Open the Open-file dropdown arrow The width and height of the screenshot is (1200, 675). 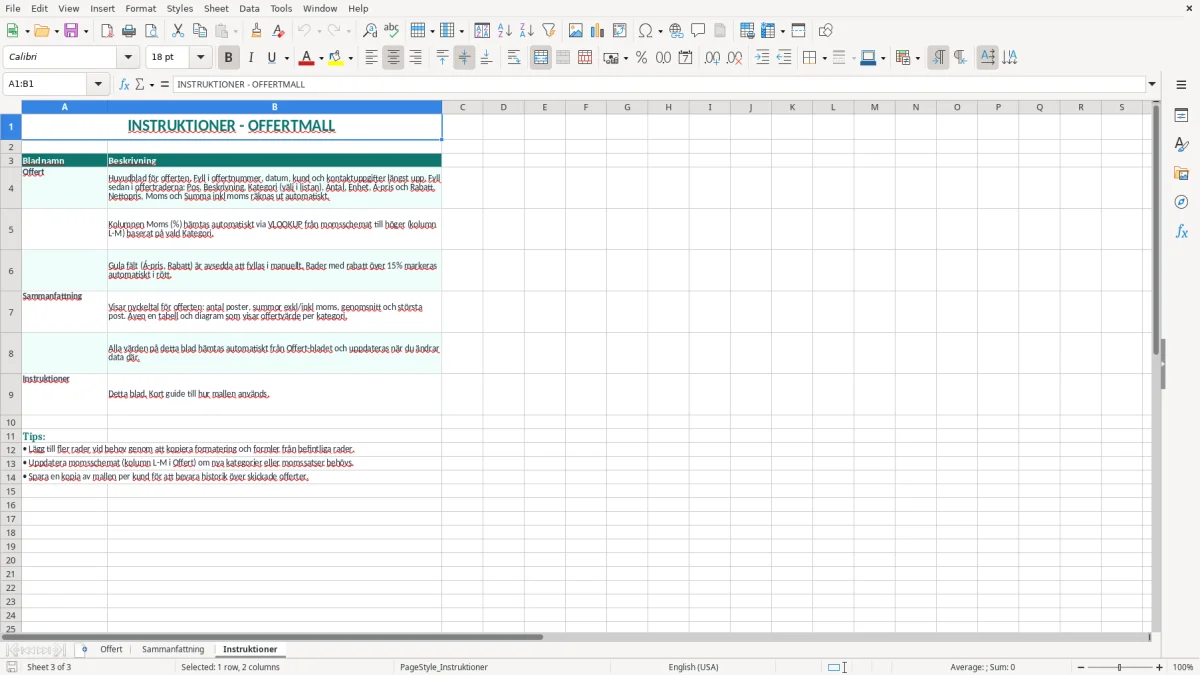pyautogui.click(x=55, y=31)
